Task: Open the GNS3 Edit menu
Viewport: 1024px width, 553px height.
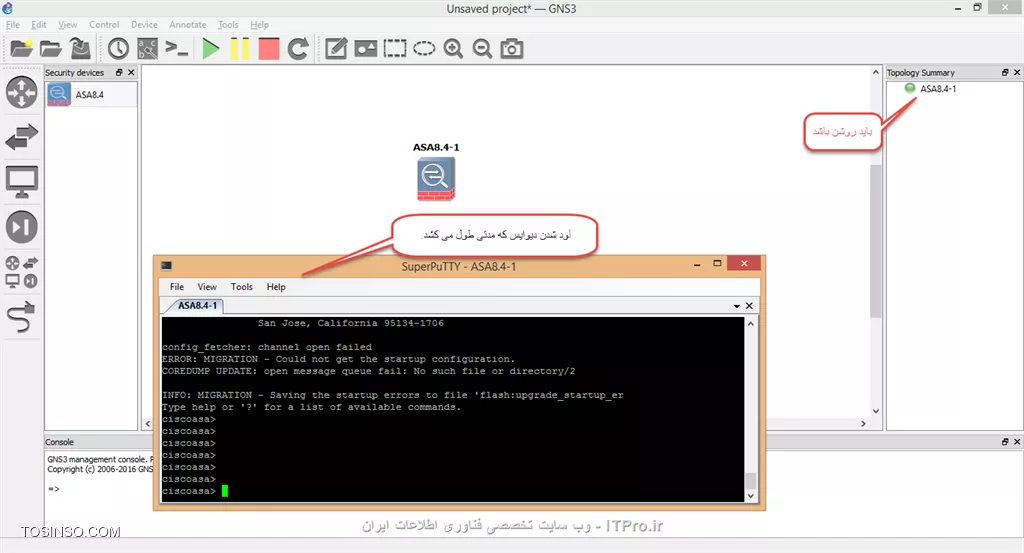Action: click(x=39, y=25)
